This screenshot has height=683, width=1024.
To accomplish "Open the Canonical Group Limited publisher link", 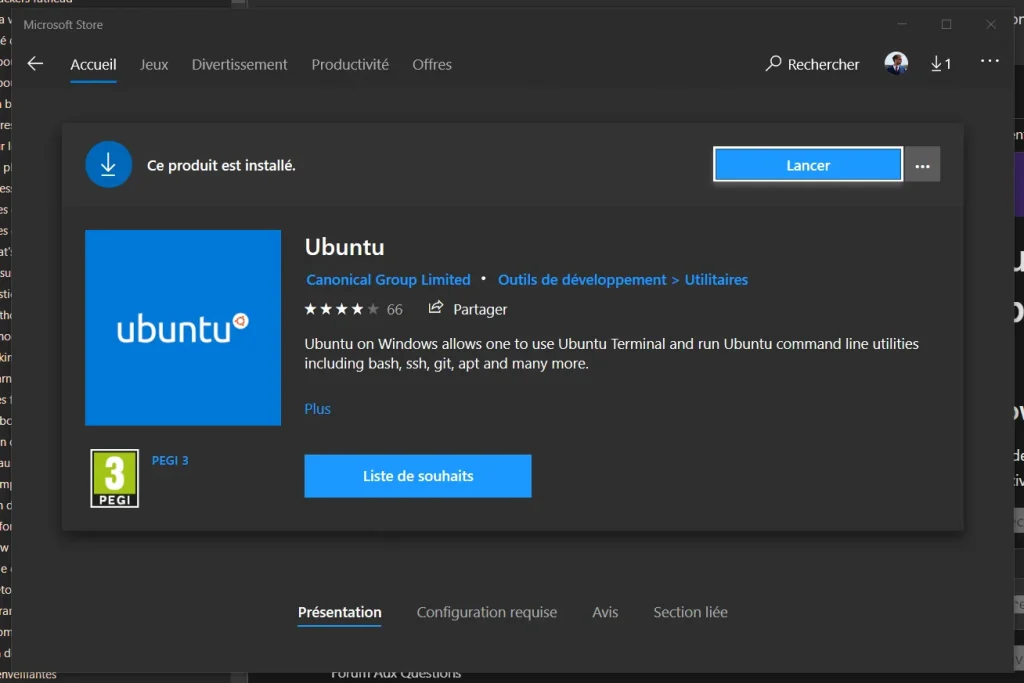I will tap(389, 279).
